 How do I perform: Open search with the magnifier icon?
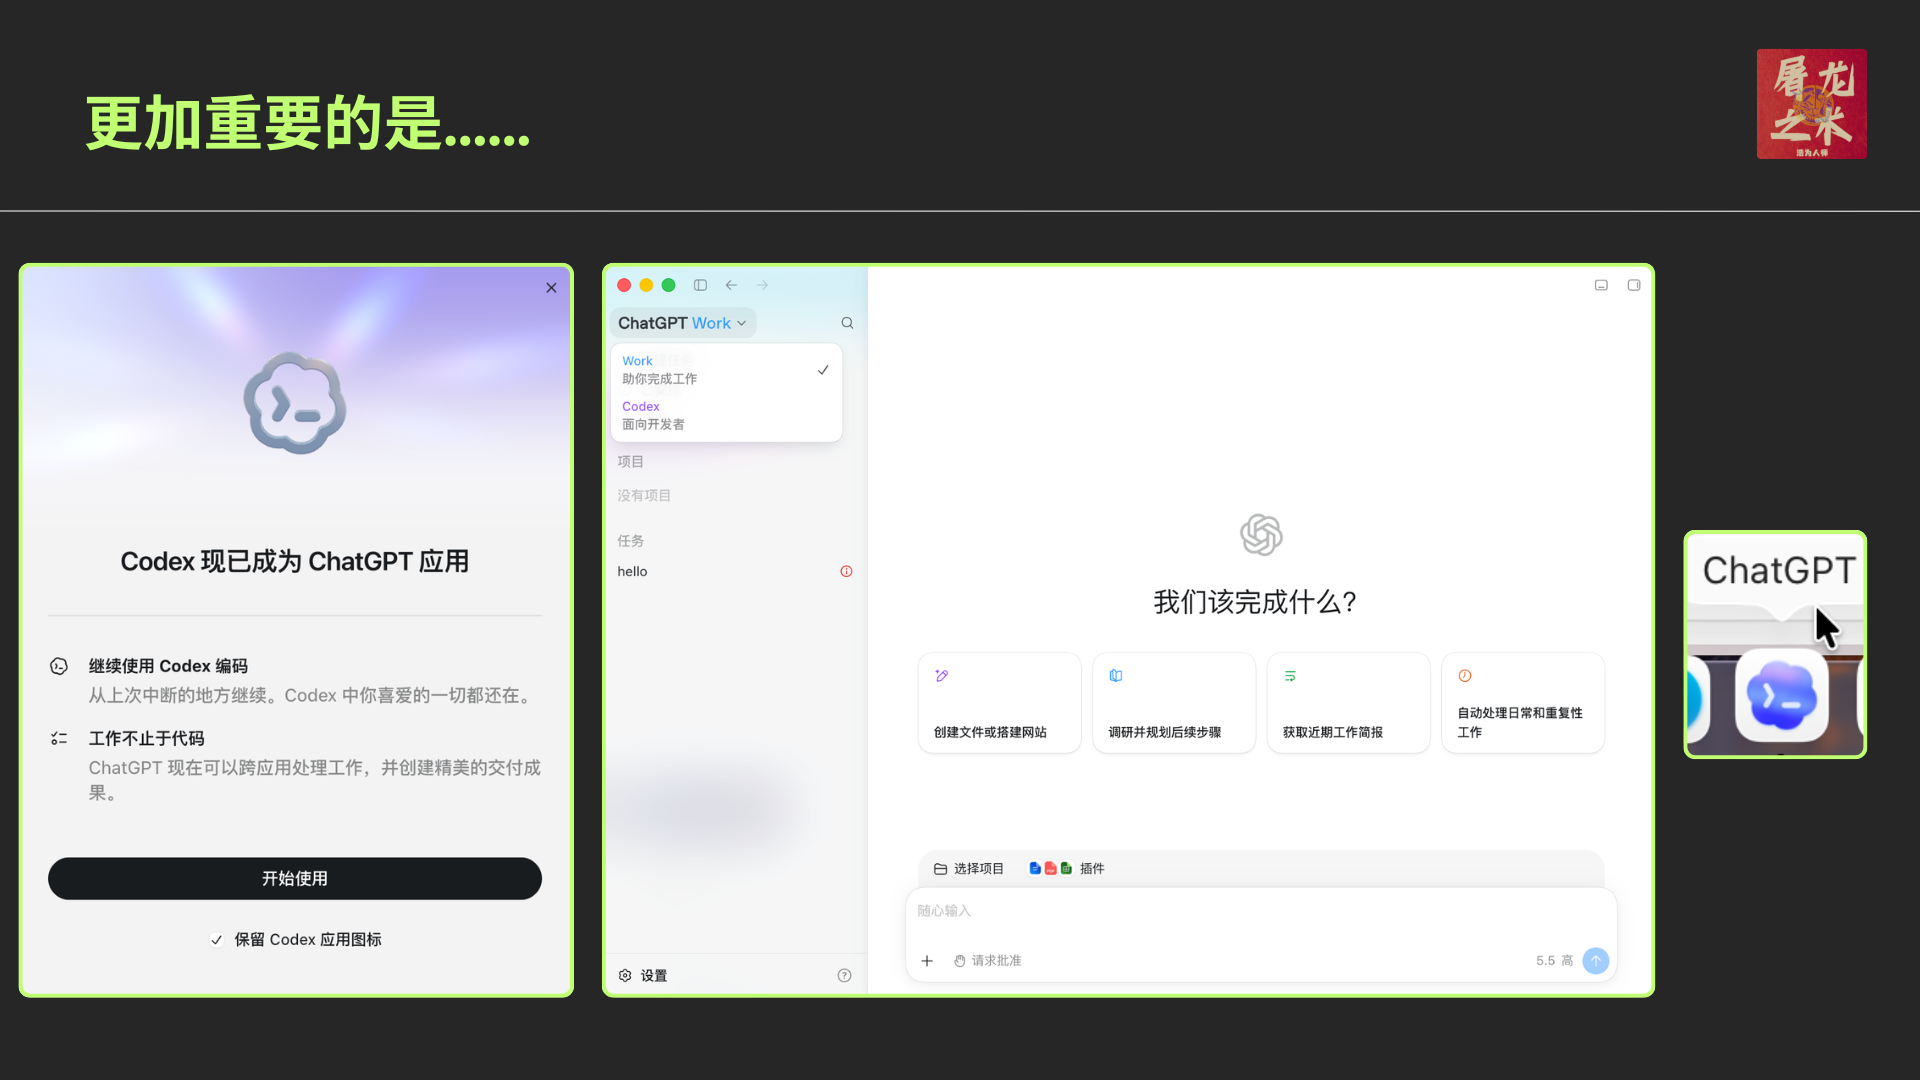click(847, 323)
